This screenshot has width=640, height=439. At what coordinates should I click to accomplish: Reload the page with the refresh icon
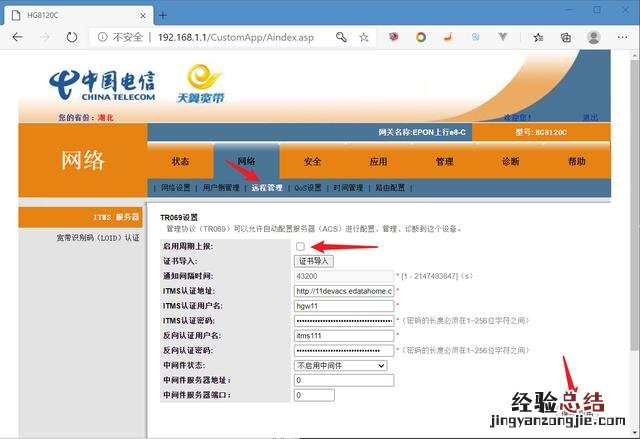point(71,37)
